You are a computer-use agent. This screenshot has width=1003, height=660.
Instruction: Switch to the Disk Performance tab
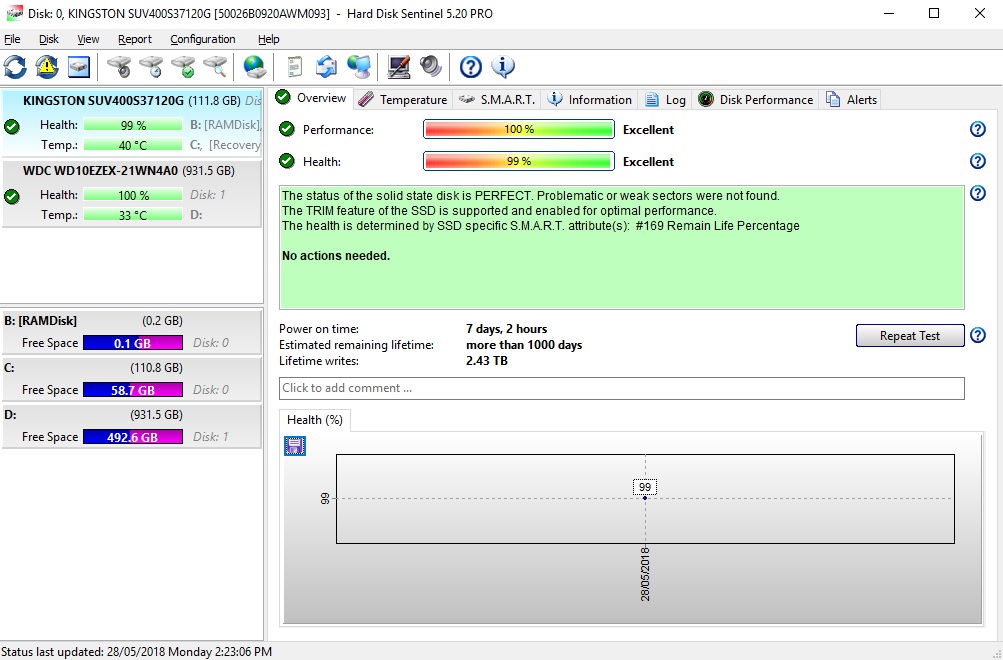(x=755, y=100)
